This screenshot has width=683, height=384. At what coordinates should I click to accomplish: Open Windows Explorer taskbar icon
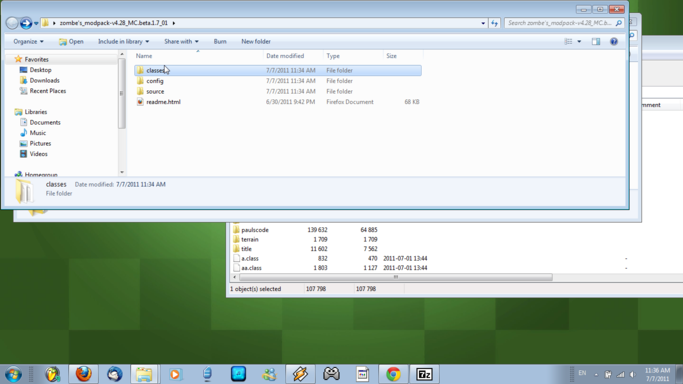144,374
